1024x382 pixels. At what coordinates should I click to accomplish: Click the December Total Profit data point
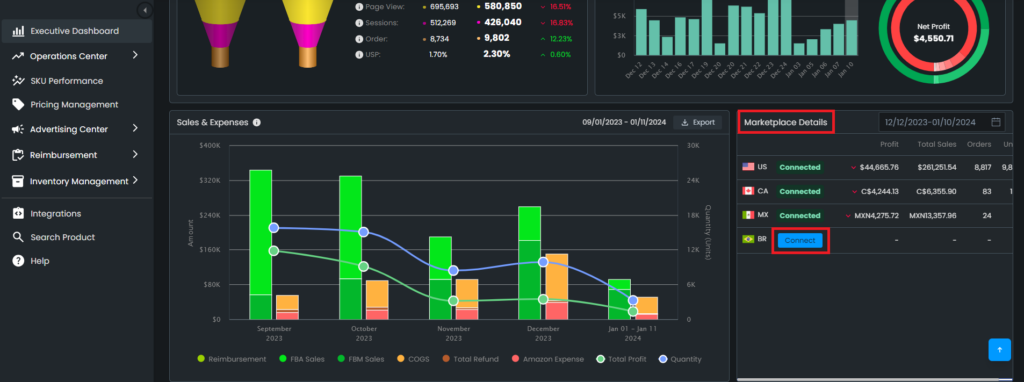(x=543, y=299)
